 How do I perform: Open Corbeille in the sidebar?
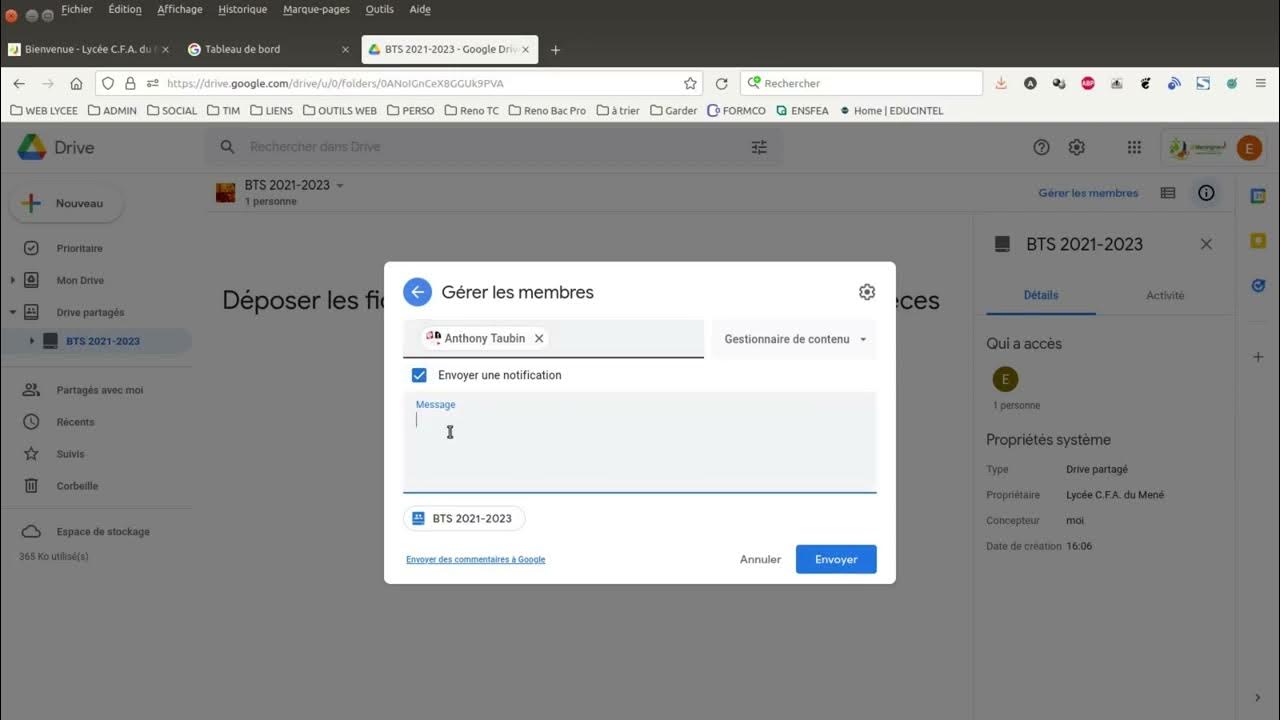[77, 486]
